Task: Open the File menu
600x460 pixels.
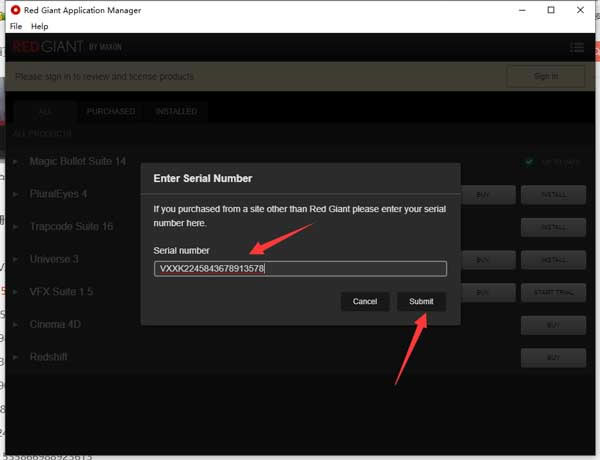Action: [16, 26]
